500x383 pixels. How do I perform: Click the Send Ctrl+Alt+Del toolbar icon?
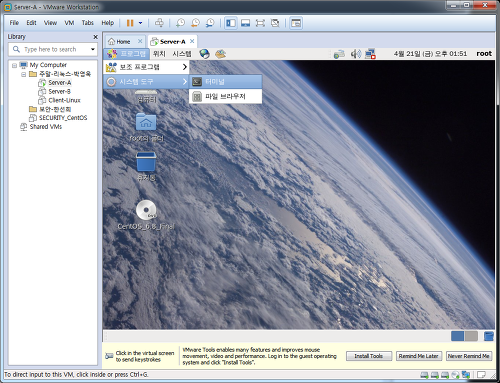coord(159,23)
